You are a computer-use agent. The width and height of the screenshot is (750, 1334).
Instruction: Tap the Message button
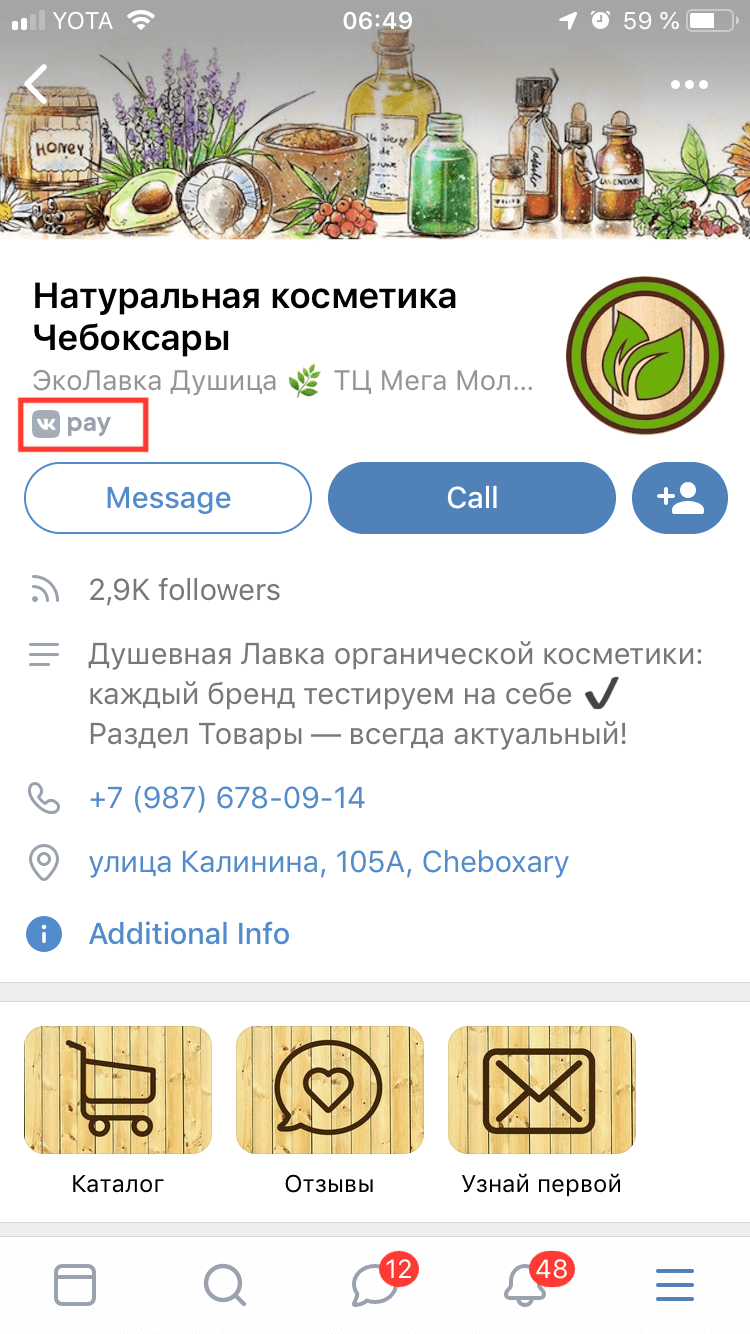click(x=168, y=498)
